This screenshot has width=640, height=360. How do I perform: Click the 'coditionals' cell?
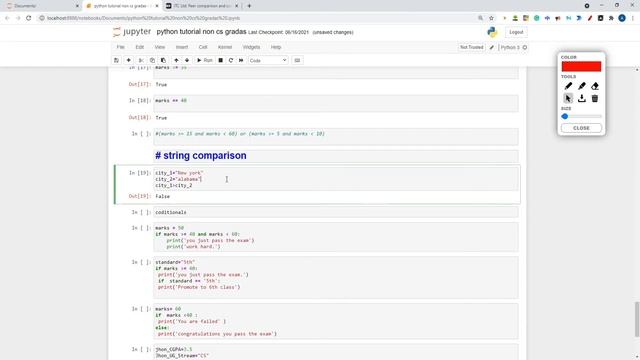tap(336, 212)
